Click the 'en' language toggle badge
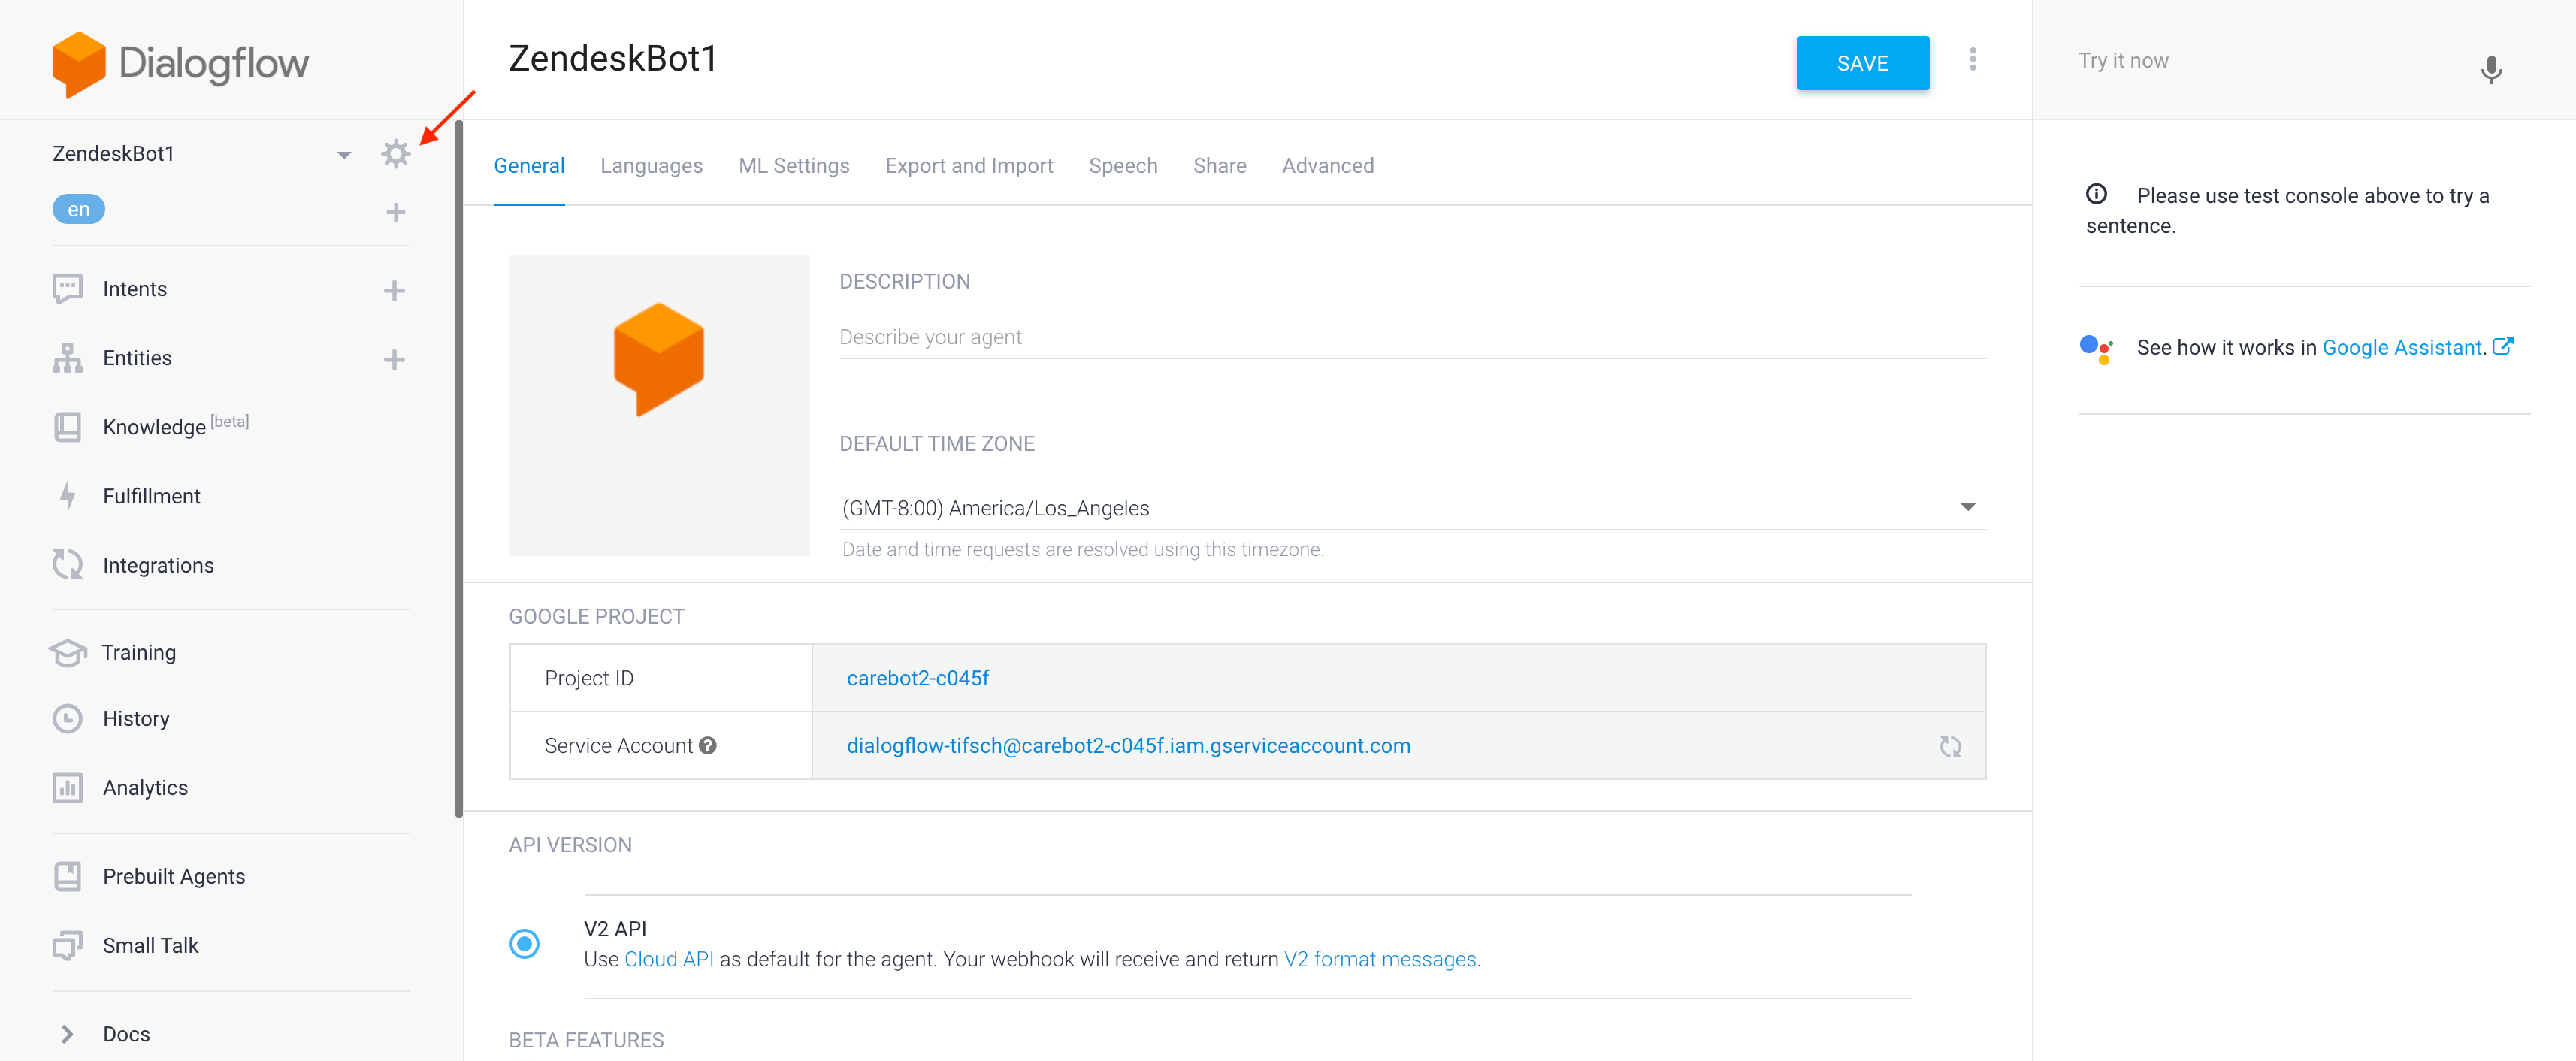This screenshot has height=1061, width=2576. pos(78,208)
